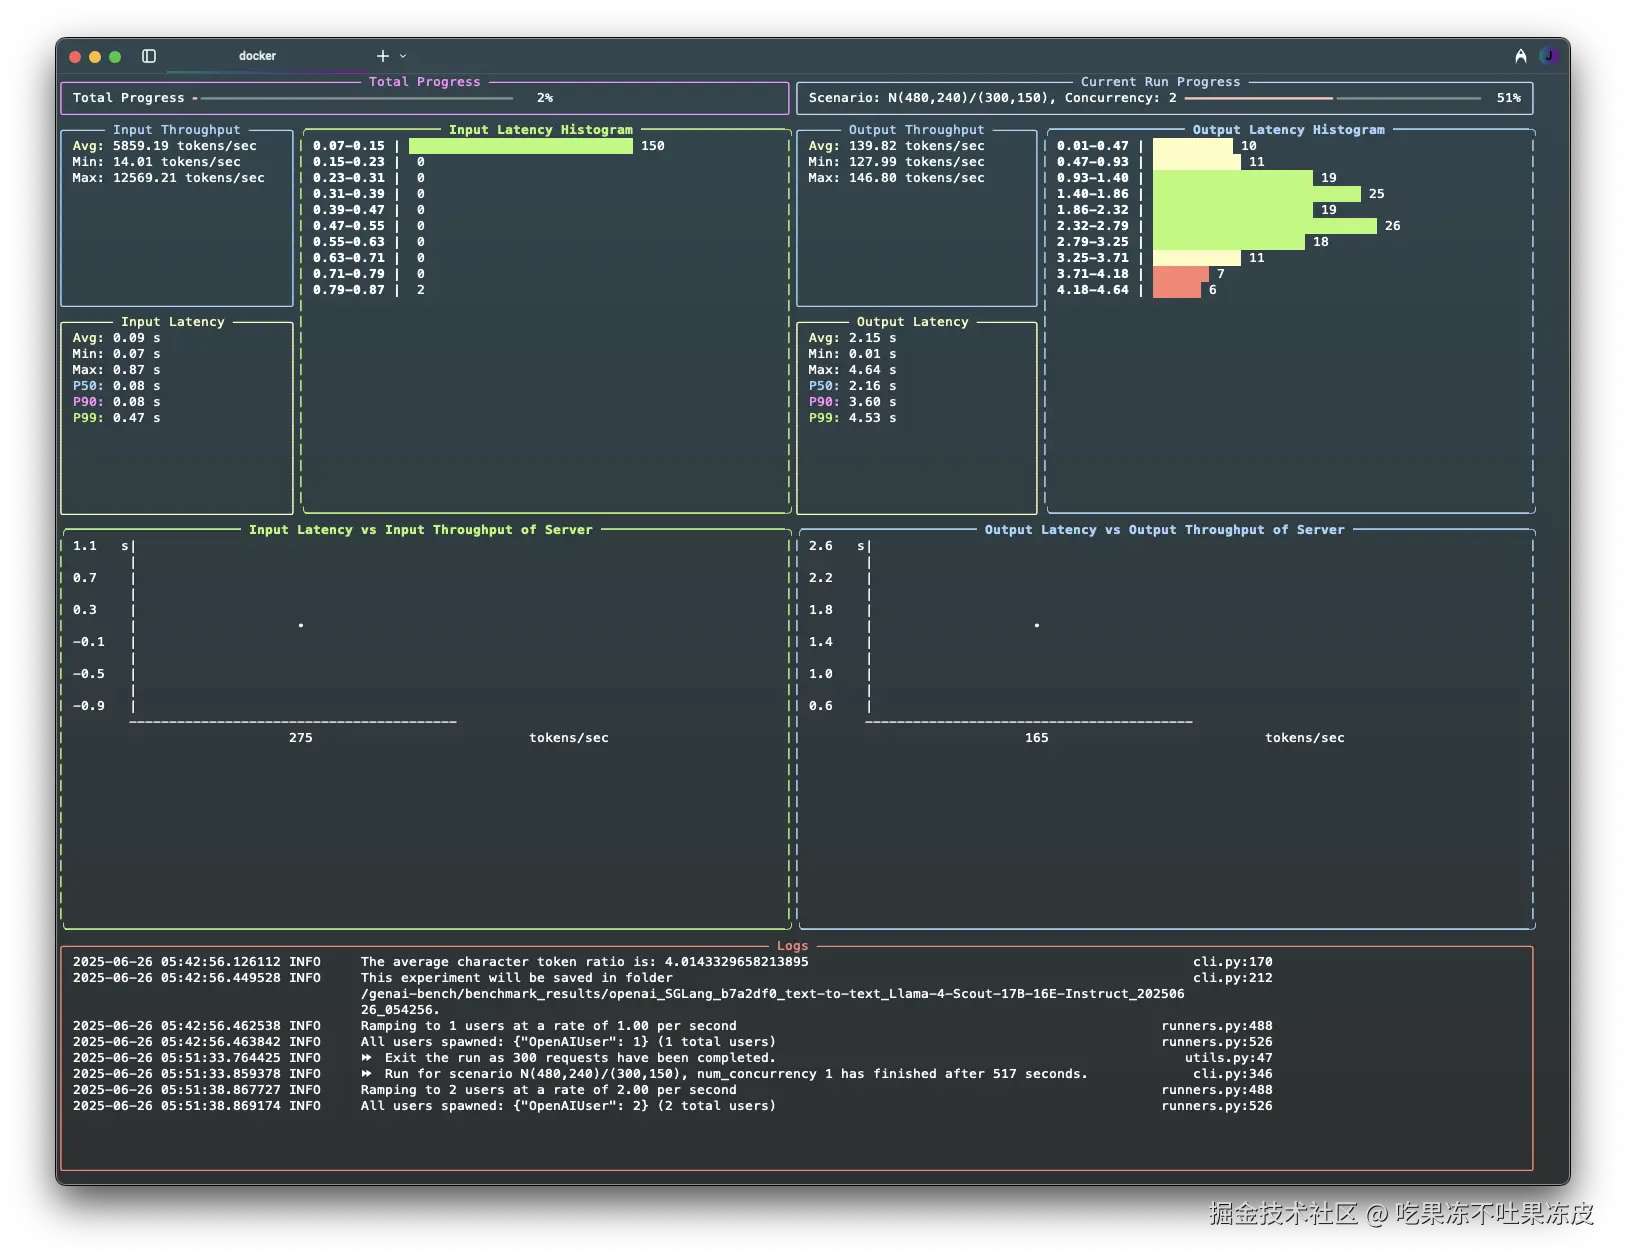Select the Input Latency Histogram title

click(541, 130)
